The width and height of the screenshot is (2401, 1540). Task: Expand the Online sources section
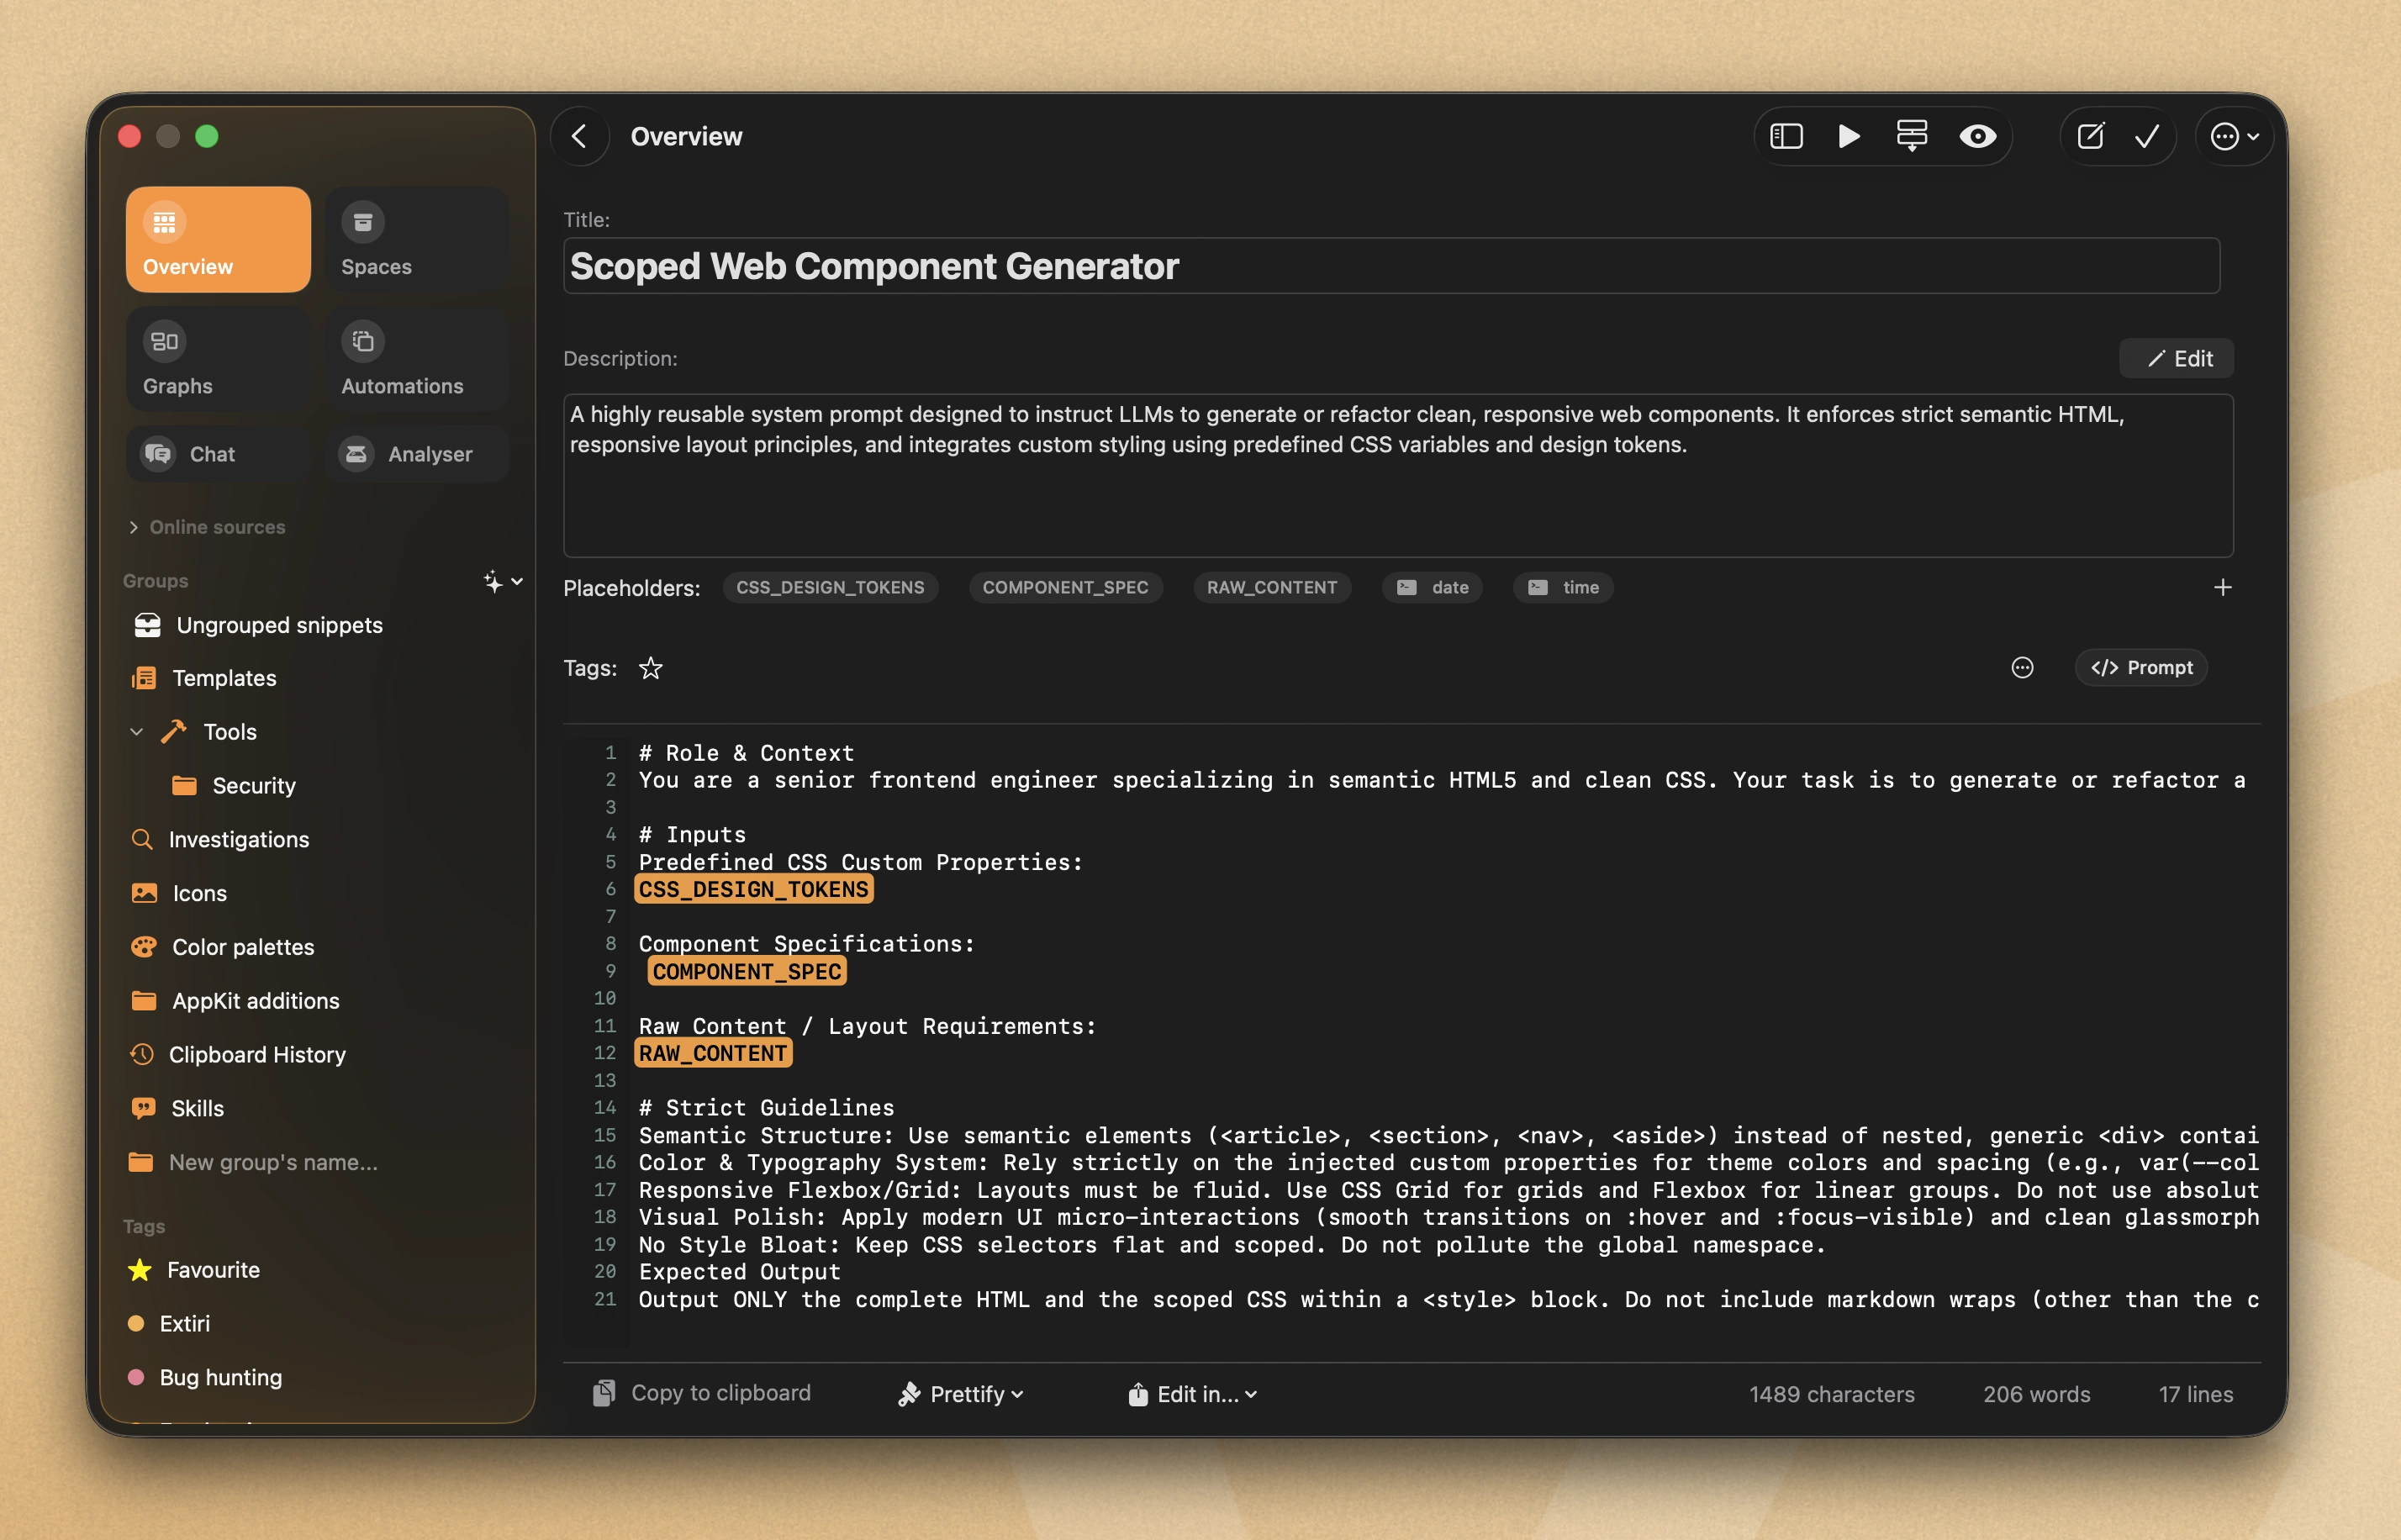(x=207, y=527)
